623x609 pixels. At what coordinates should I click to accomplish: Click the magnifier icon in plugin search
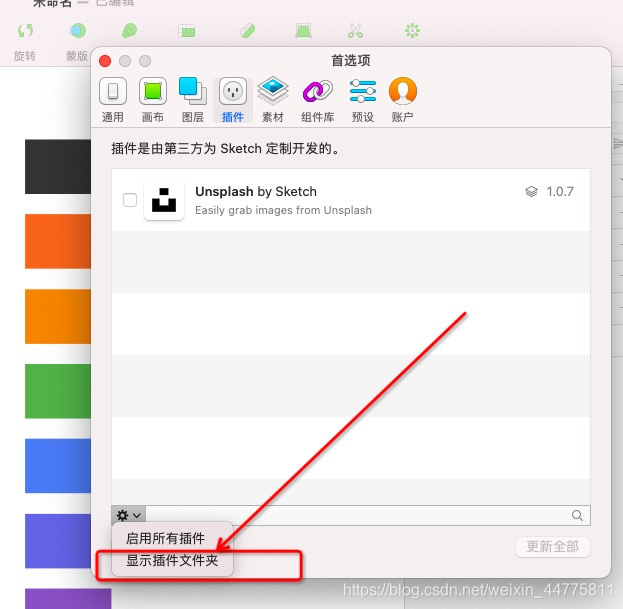577,516
